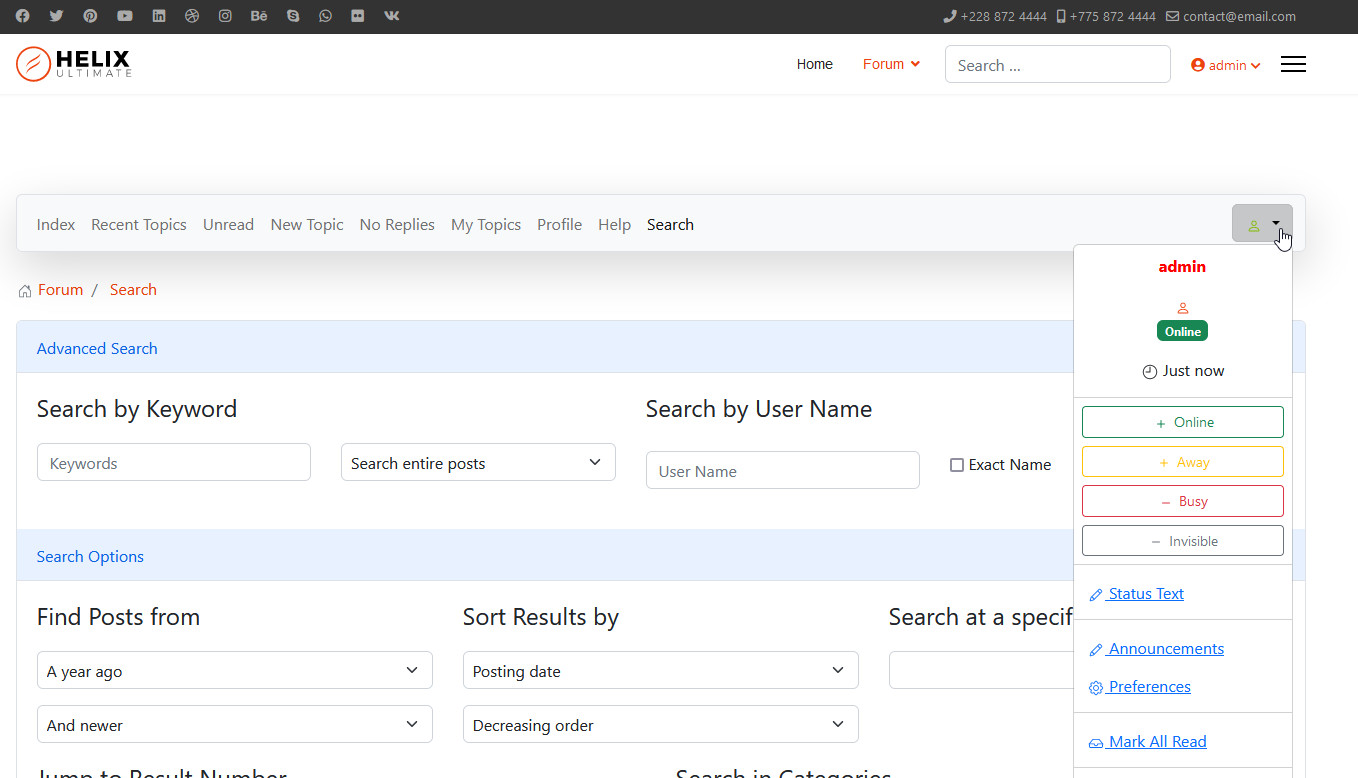Click into the Keywords input field
The height and width of the screenshot is (778, 1358).
pyautogui.click(x=173, y=463)
